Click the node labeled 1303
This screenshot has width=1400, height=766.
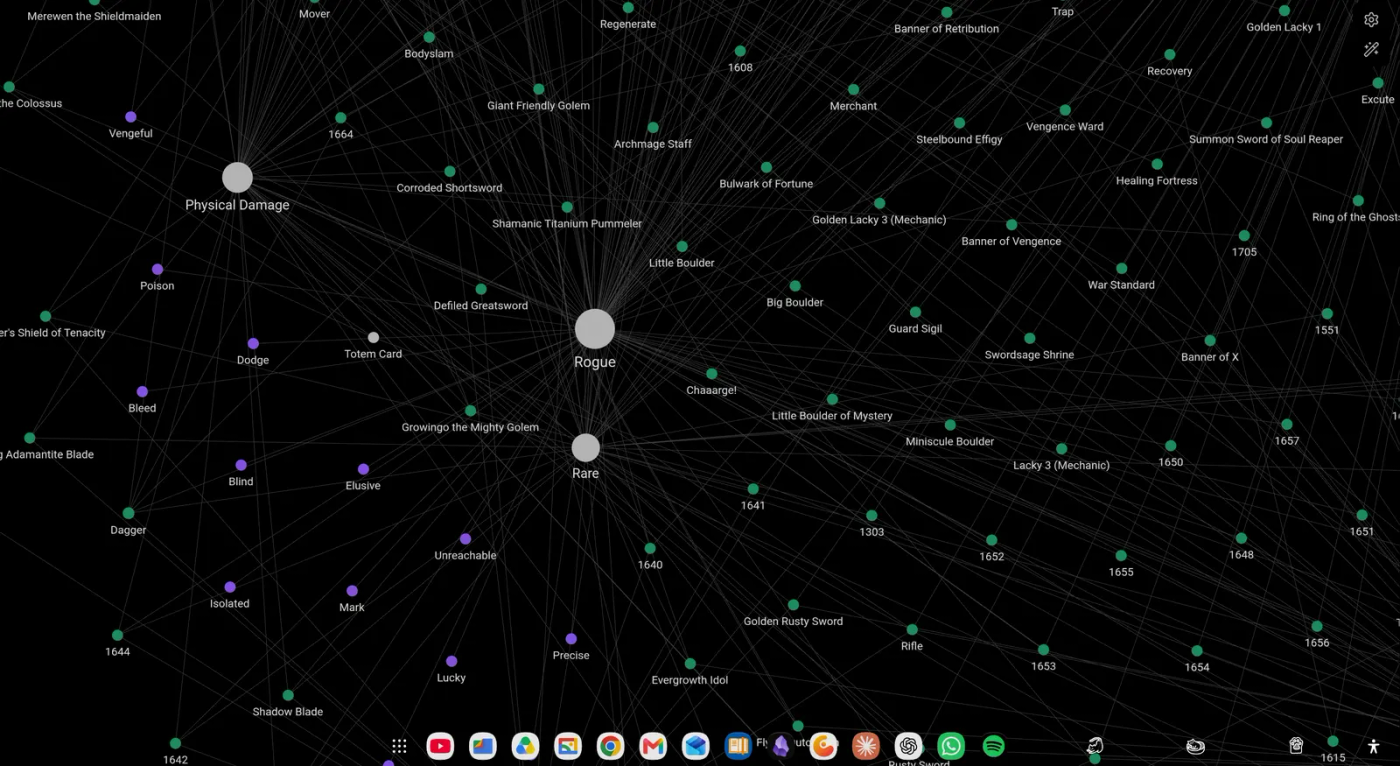tap(872, 515)
